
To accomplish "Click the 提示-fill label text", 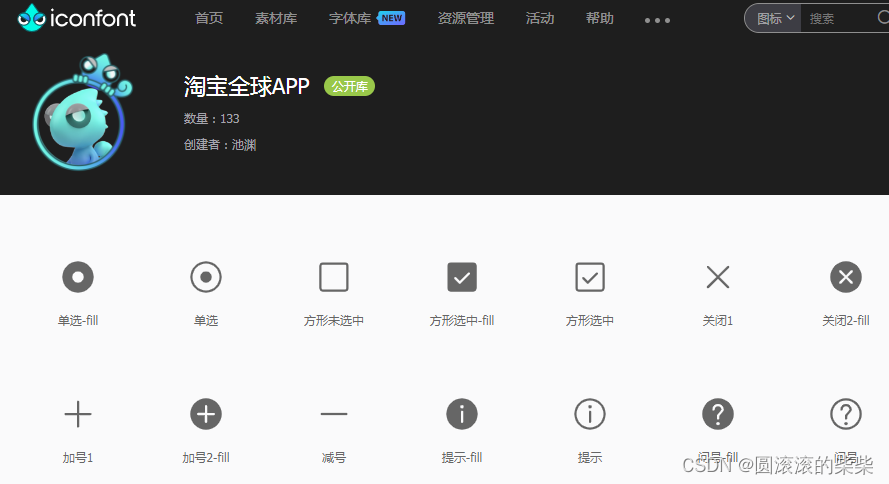I will click(462, 458).
